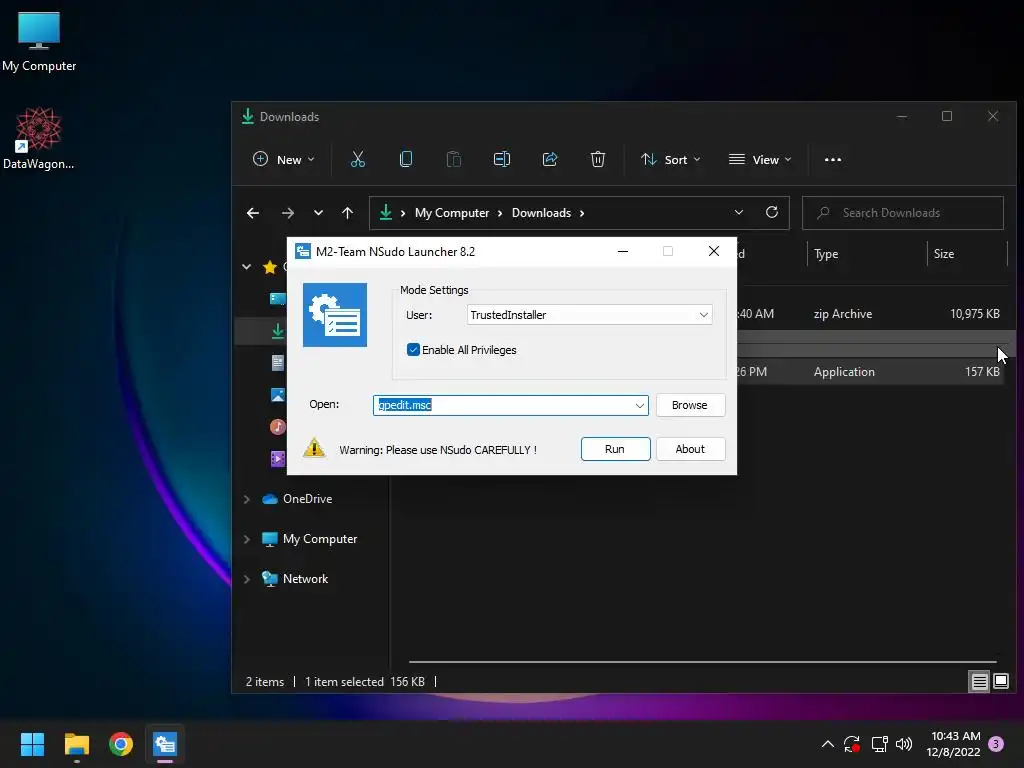Select the Downloads arrow icon in sidebar
The height and width of the screenshot is (768, 1024).
(278, 331)
